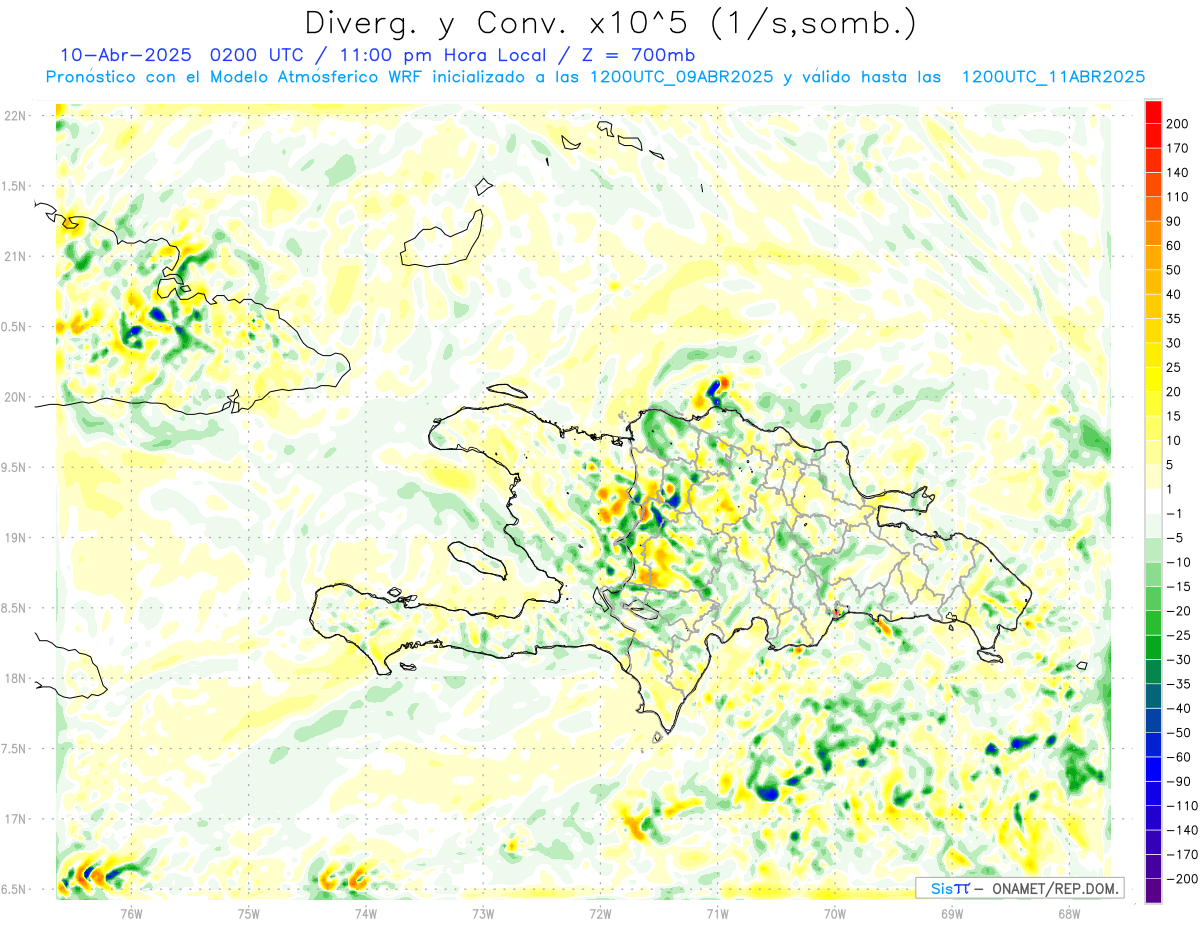Click the '69W' longitude label
Screen dimensions: 1200x927
[x=952, y=912]
